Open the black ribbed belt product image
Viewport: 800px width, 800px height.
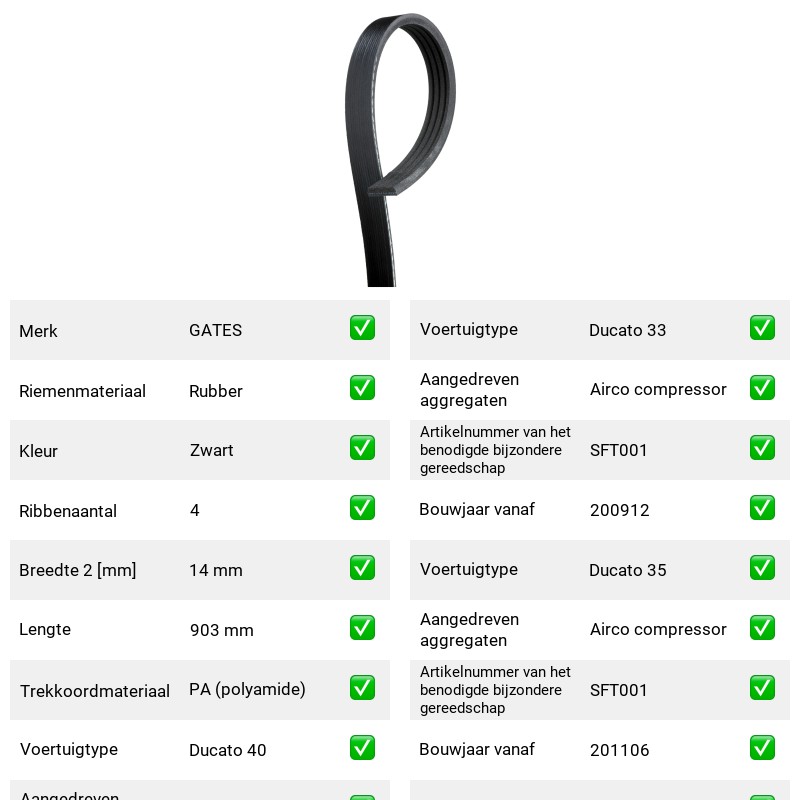click(400, 149)
